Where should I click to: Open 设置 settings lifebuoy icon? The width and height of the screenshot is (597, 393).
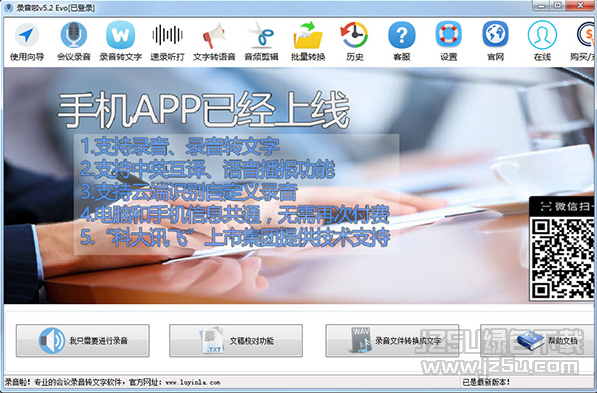pyautogui.click(x=449, y=41)
